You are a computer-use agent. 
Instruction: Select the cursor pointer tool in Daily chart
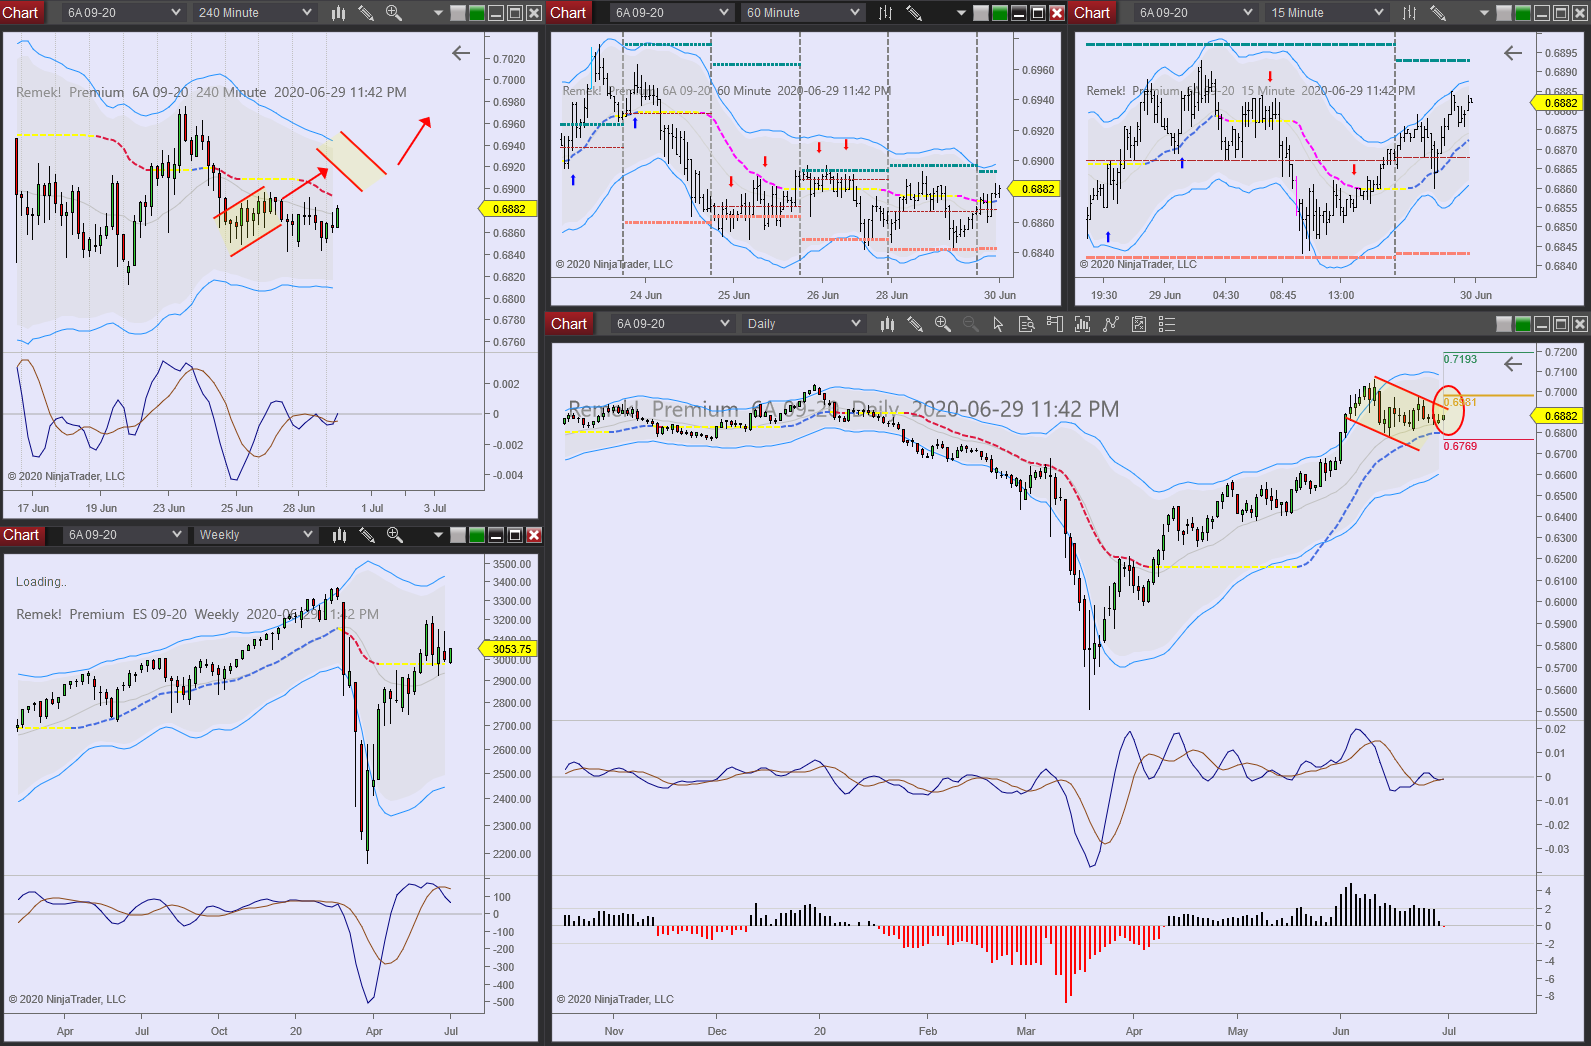998,324
